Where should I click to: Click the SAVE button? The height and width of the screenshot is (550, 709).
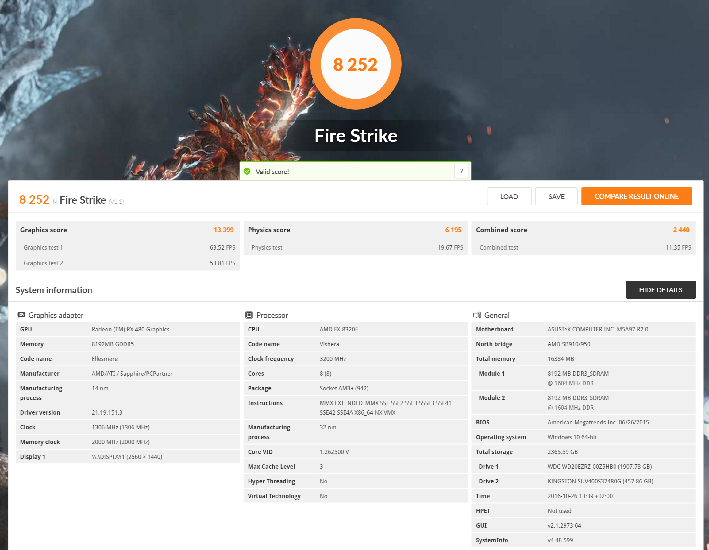[x=556, y=196]
